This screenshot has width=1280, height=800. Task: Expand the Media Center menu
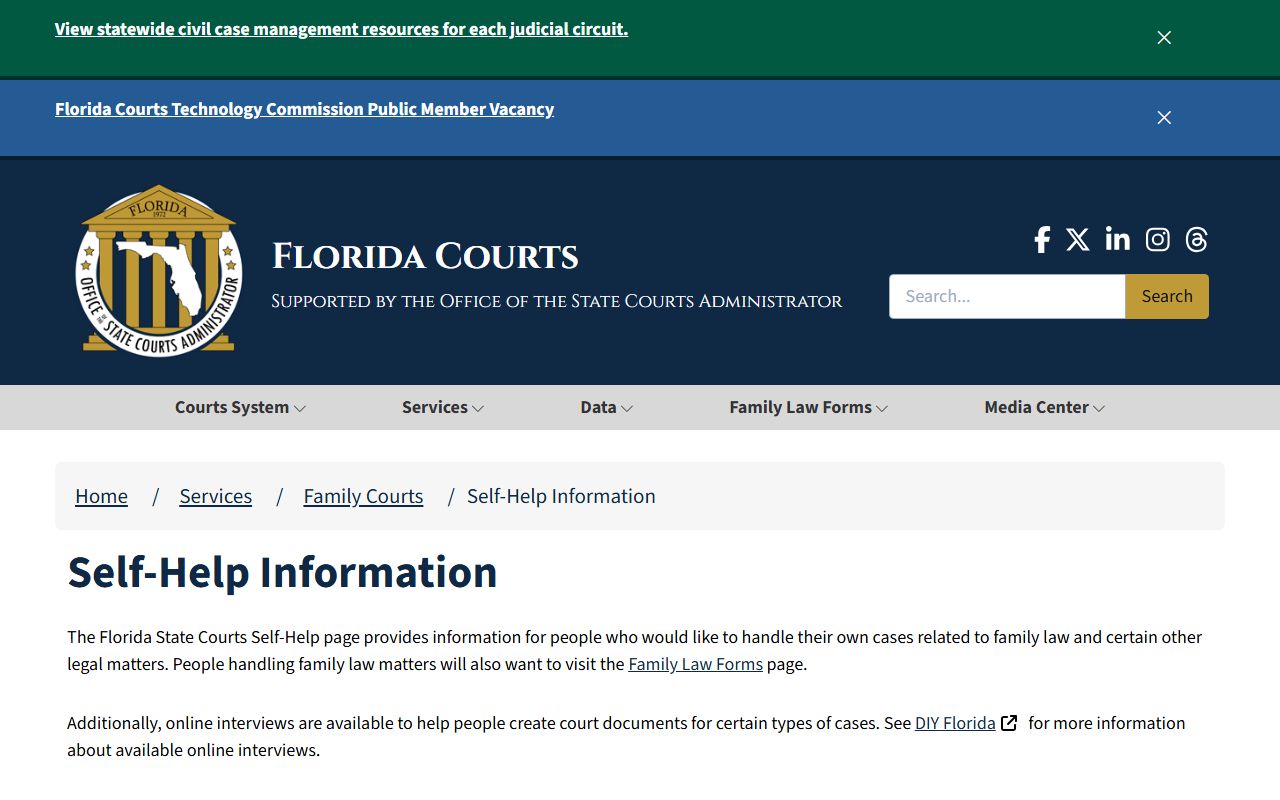(1045, 407)
